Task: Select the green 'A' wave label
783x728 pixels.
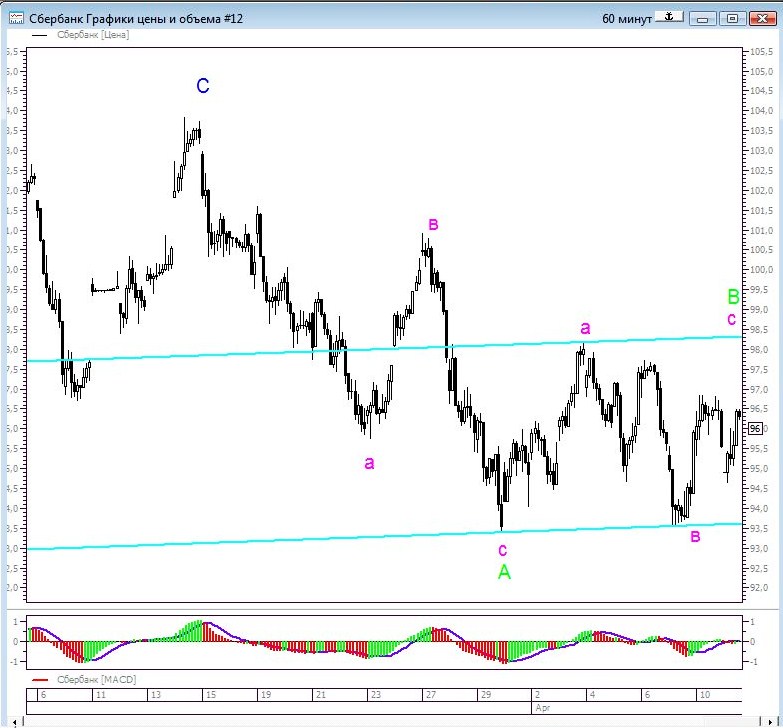Action: tap(504, 572)
